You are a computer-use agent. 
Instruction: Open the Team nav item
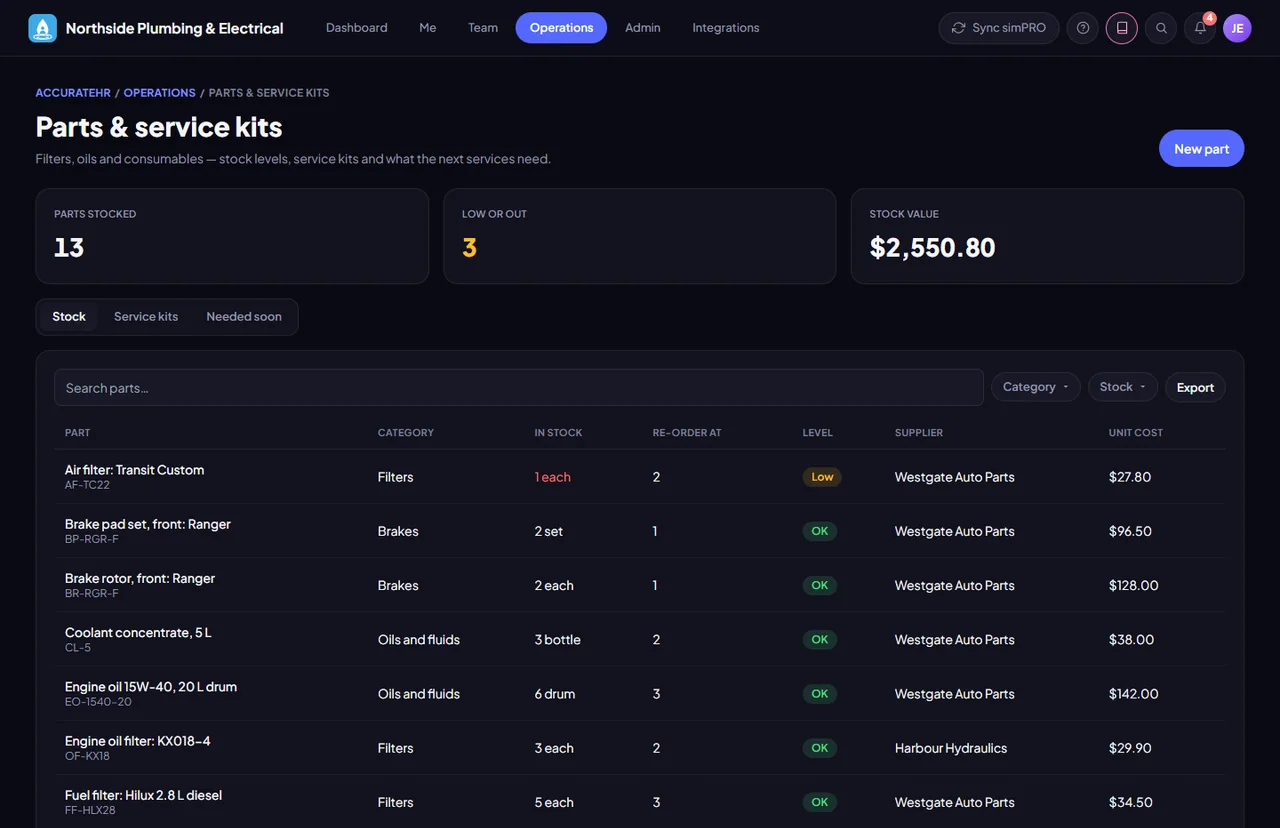pos(483,28)
